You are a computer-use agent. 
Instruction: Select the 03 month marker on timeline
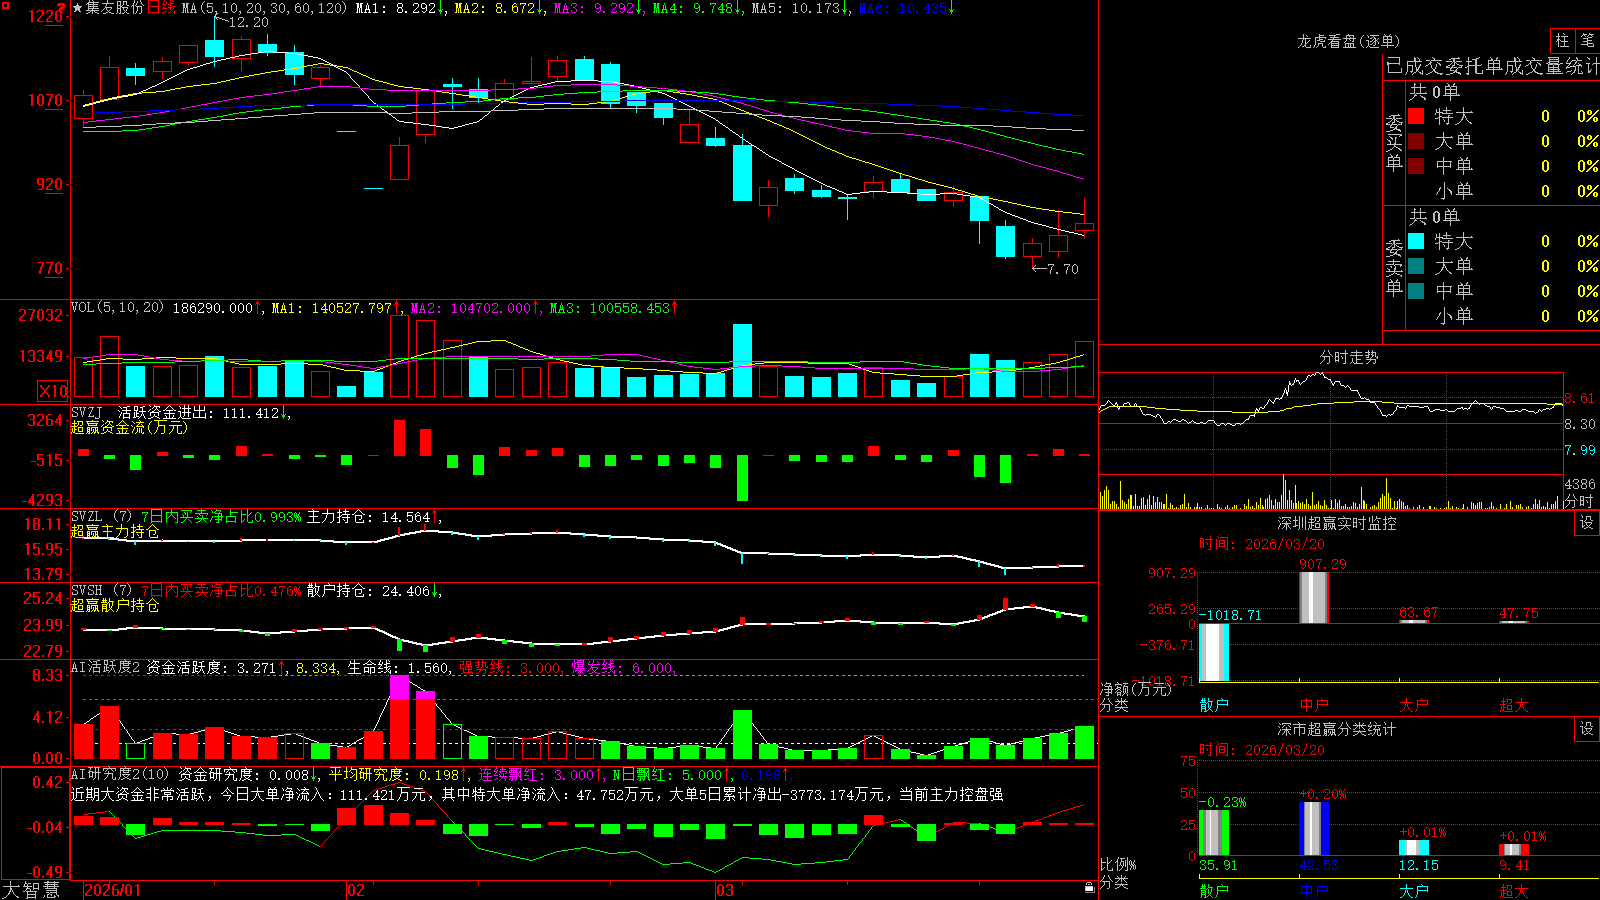coord(725,890)
